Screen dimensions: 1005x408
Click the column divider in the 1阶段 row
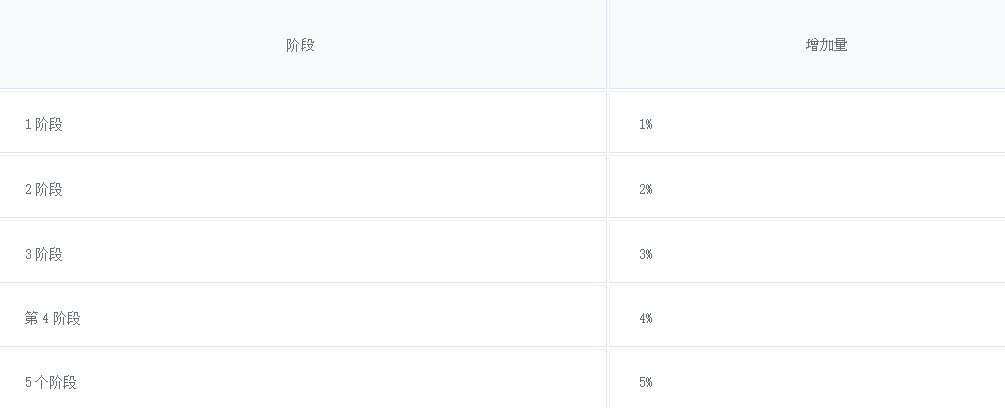point(607,122)
